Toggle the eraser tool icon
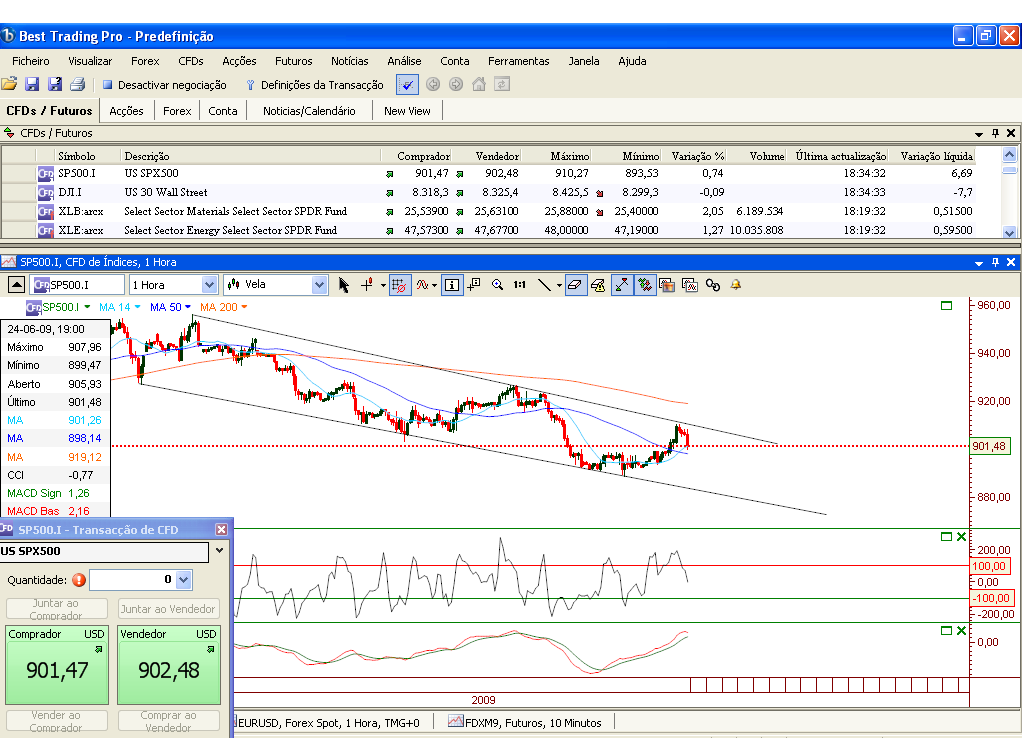 (575, 285)
